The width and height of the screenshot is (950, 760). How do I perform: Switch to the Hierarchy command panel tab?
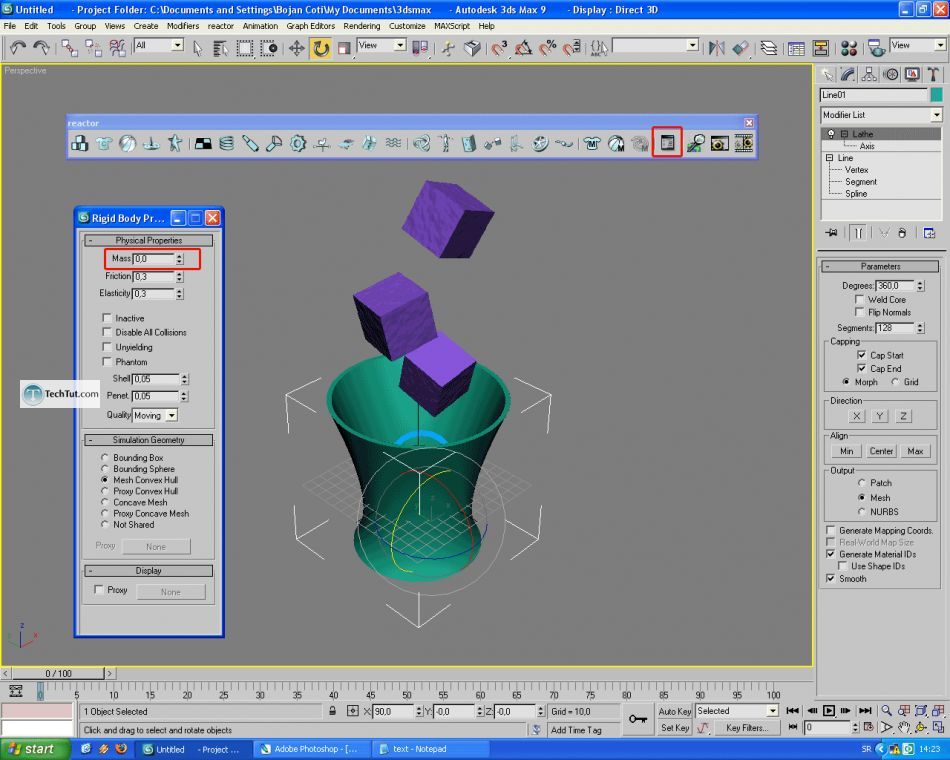coord(869,75)
